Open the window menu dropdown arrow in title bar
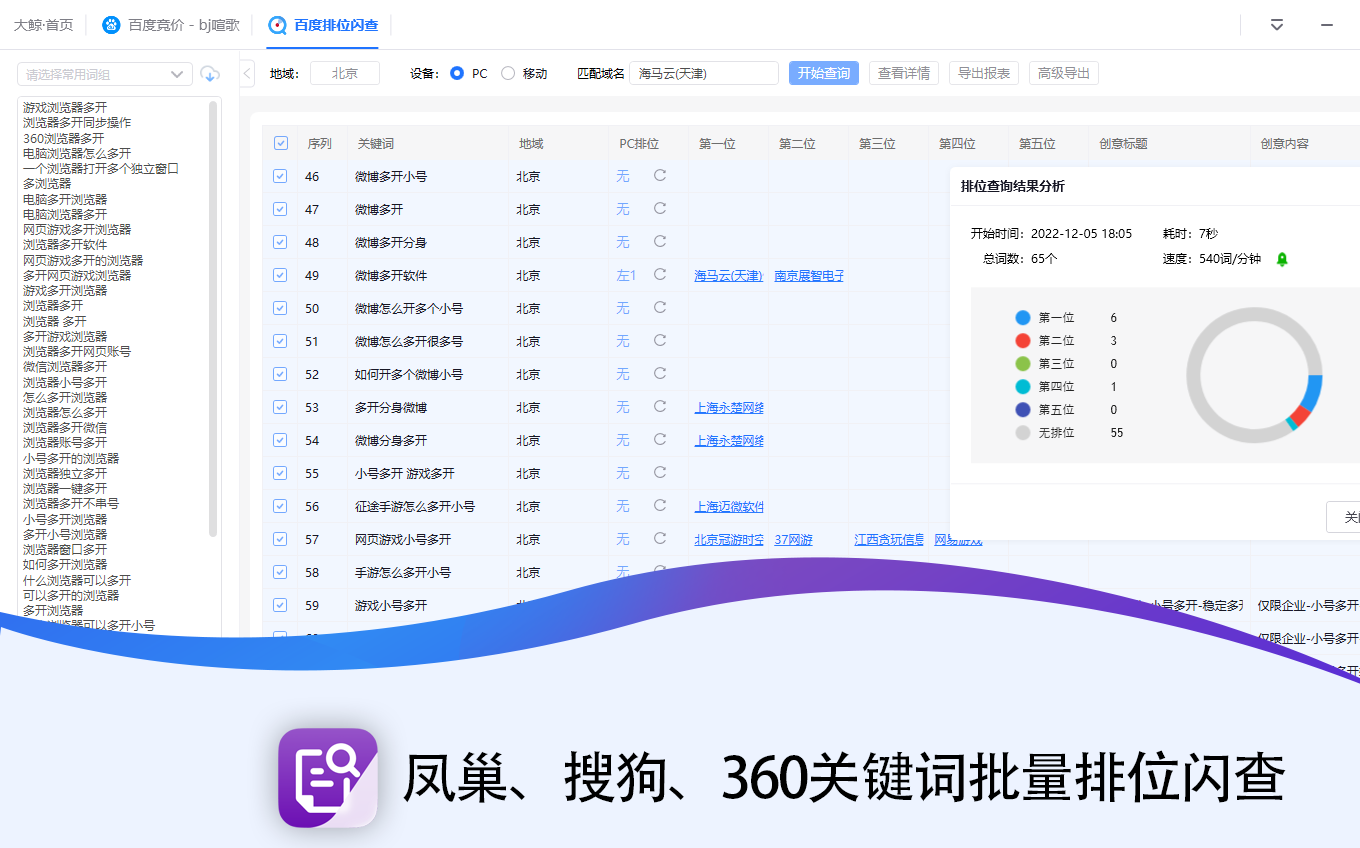The height and width of the screenshot is (848, 1360). tap(1277, 25)
